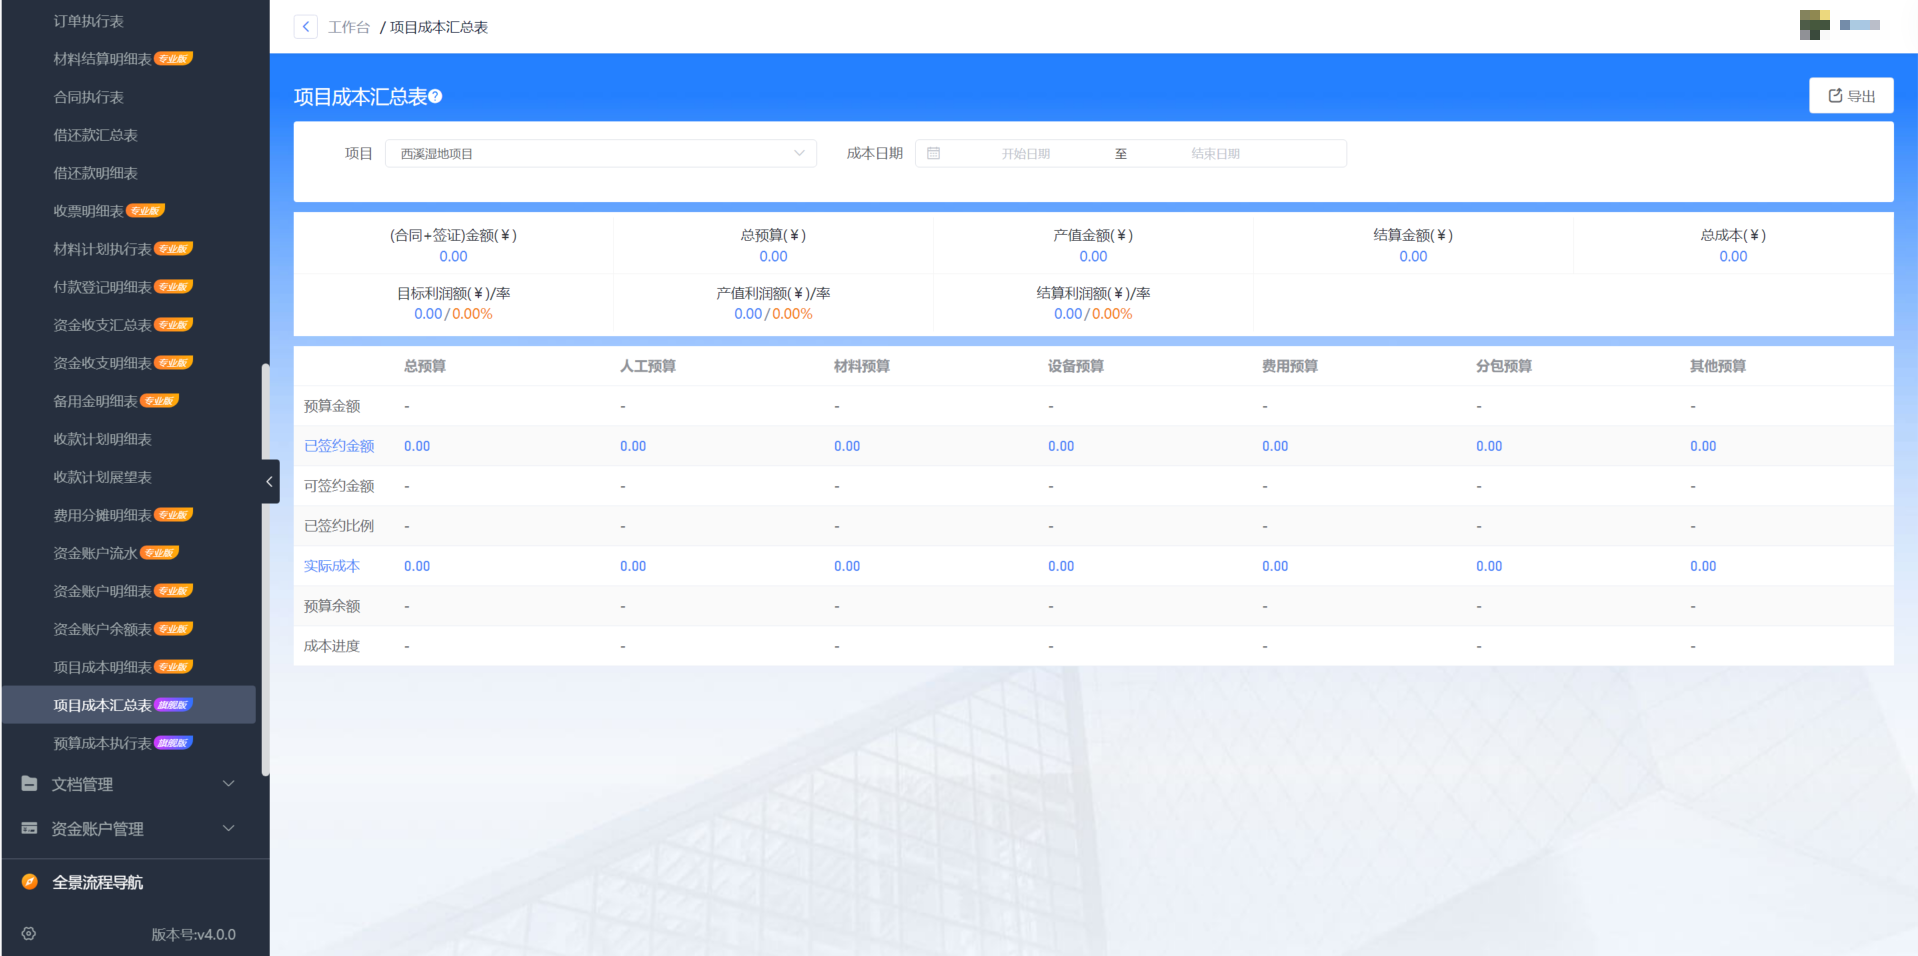1918x956 pixels.
Task: Open the 项目 dropdown showing 西溪湿地项目
Action: click(x=600, y=154)
